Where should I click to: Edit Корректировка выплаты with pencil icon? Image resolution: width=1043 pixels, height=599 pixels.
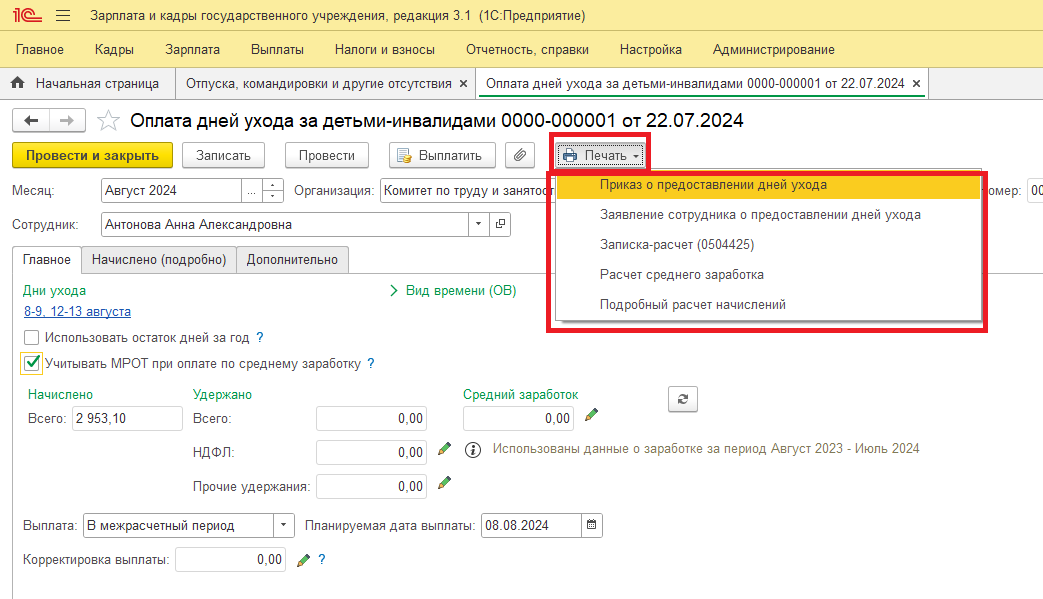pyautogui.click(x=303, y=560)
